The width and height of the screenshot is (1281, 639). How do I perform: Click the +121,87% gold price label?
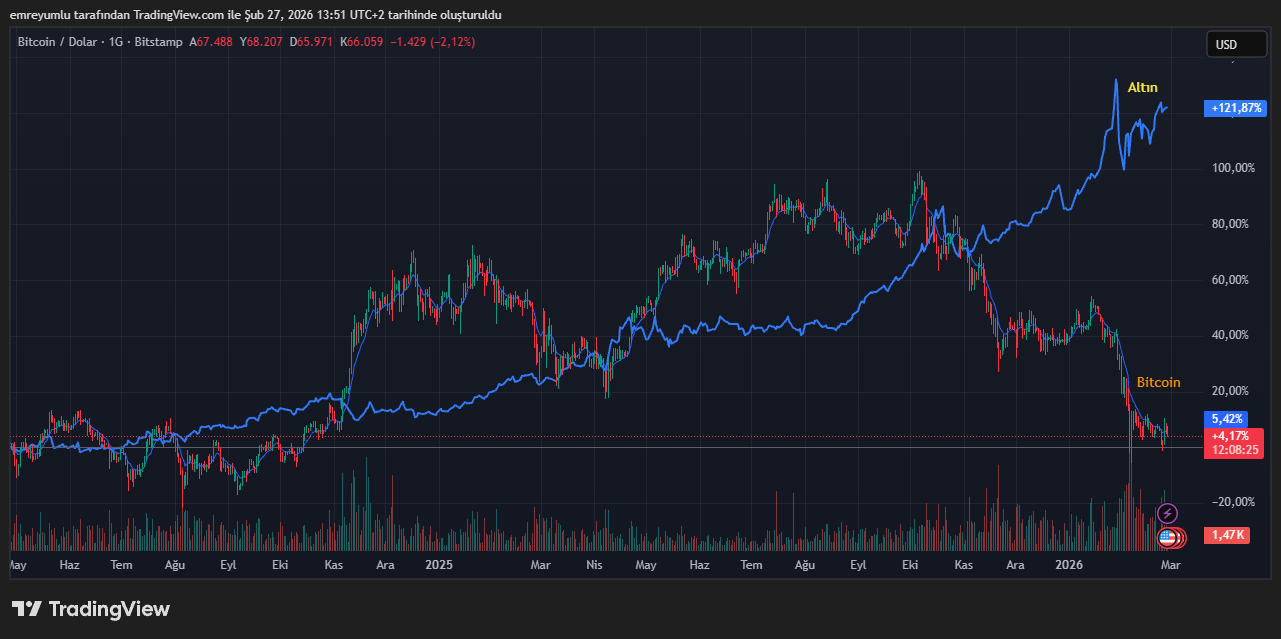(x=1236, y=108)
